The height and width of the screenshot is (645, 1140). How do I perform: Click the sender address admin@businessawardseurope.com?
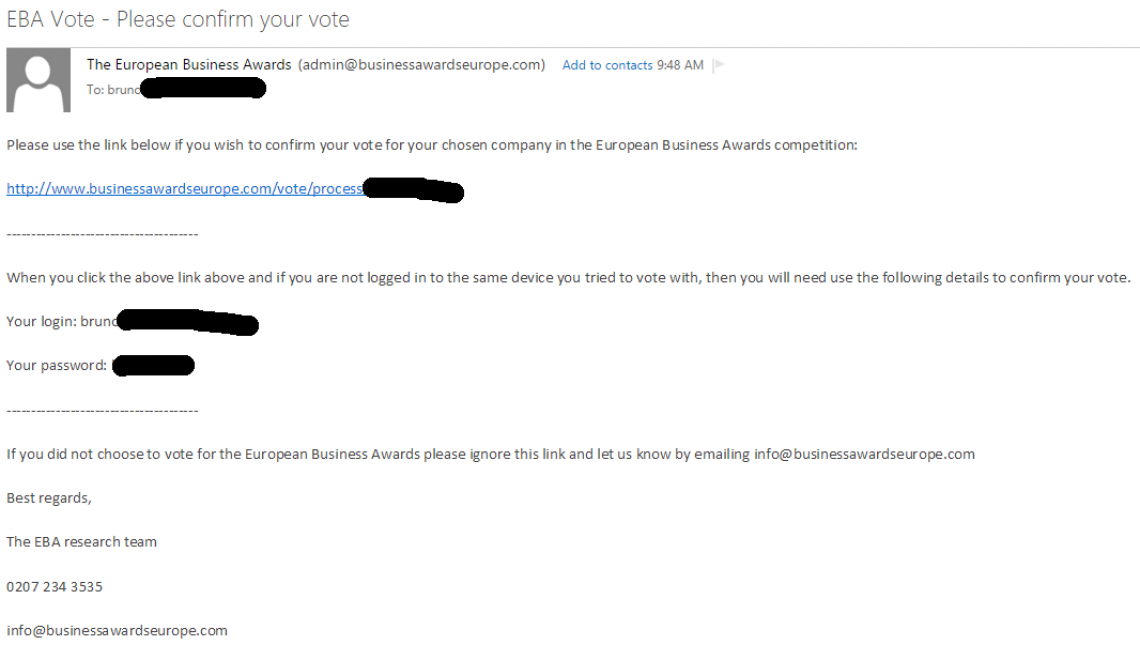pyautogui.click(x=421, y=65)
